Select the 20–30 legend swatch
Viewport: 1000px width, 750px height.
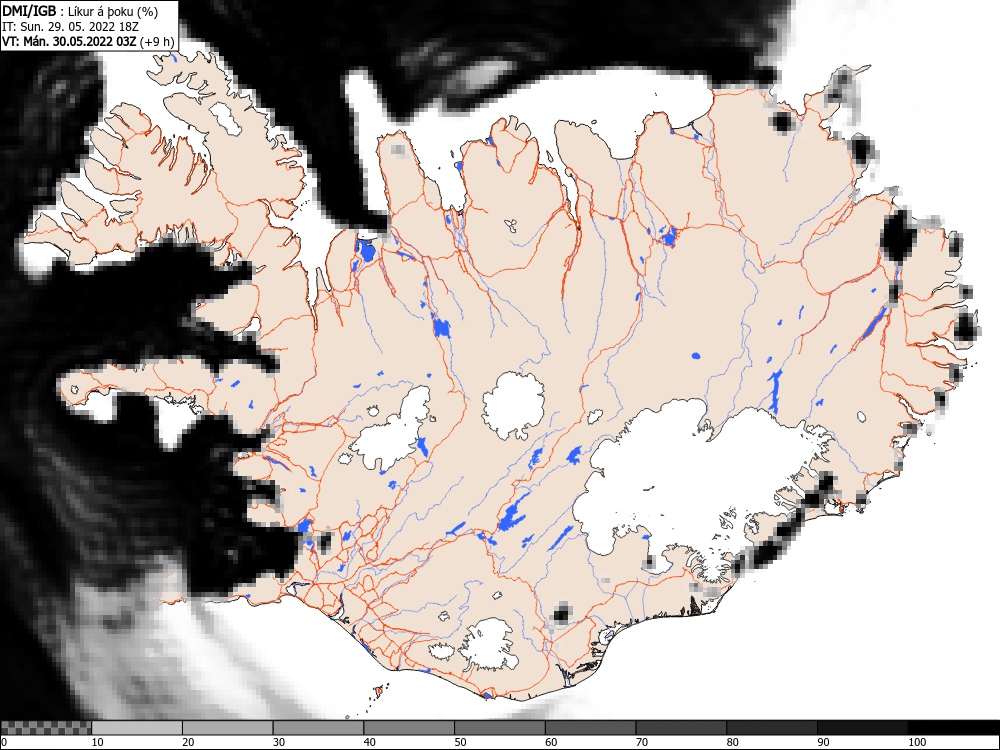coord(228,728)
